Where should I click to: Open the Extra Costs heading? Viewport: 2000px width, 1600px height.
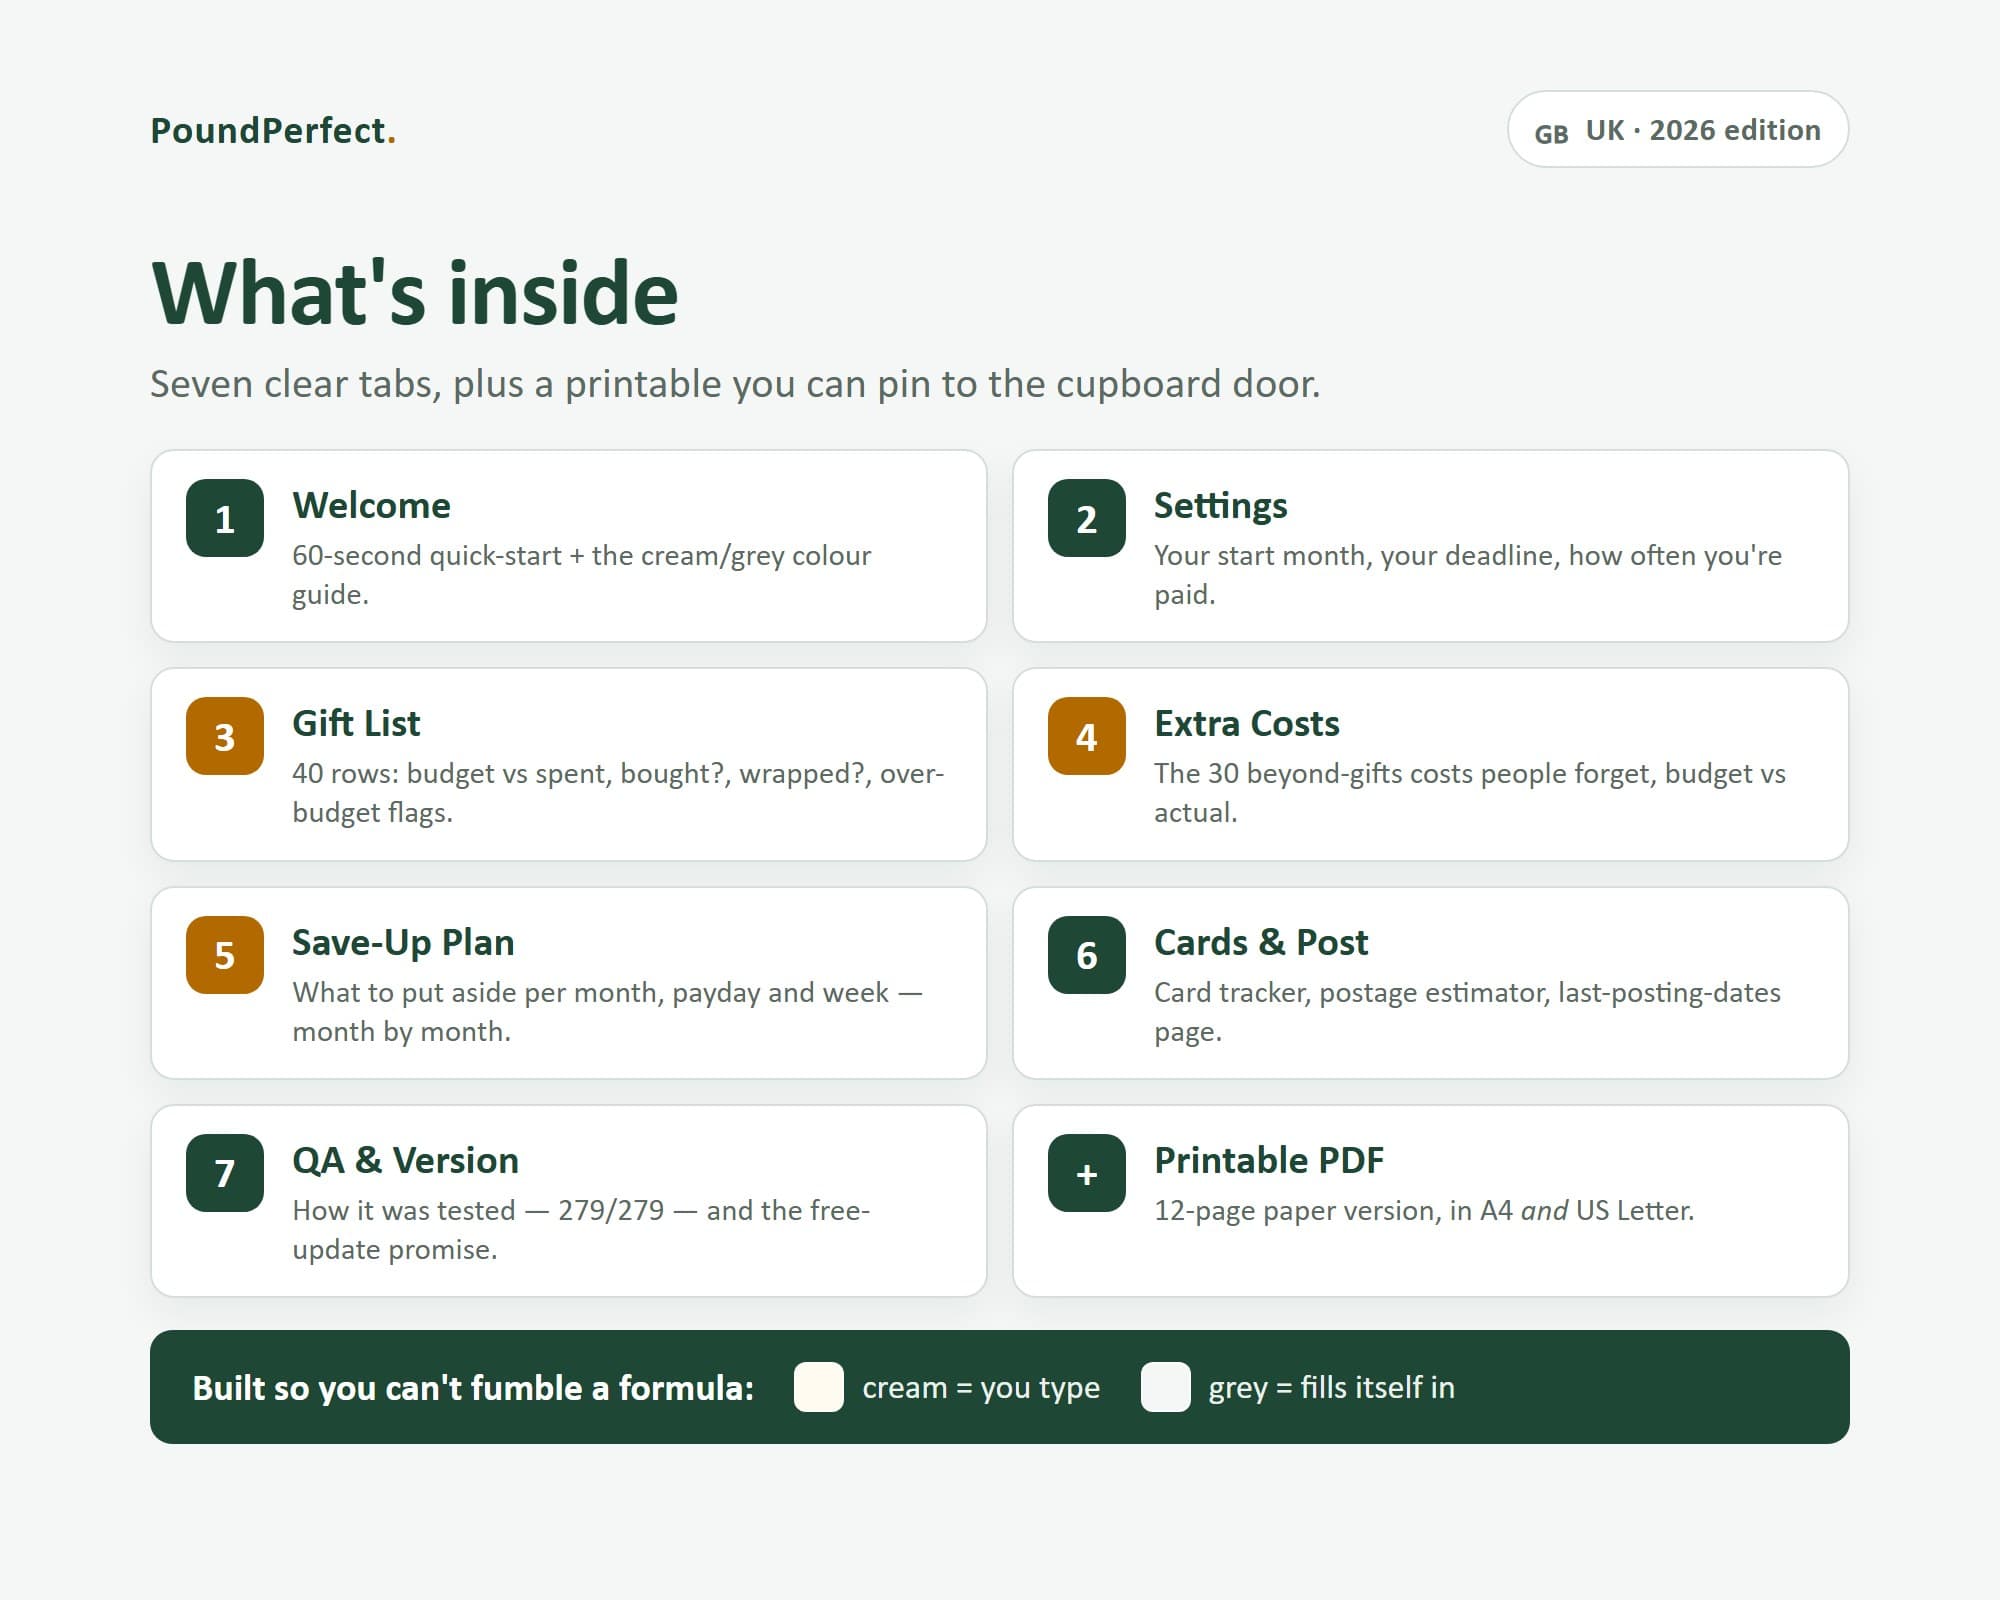click(1247, 723)
